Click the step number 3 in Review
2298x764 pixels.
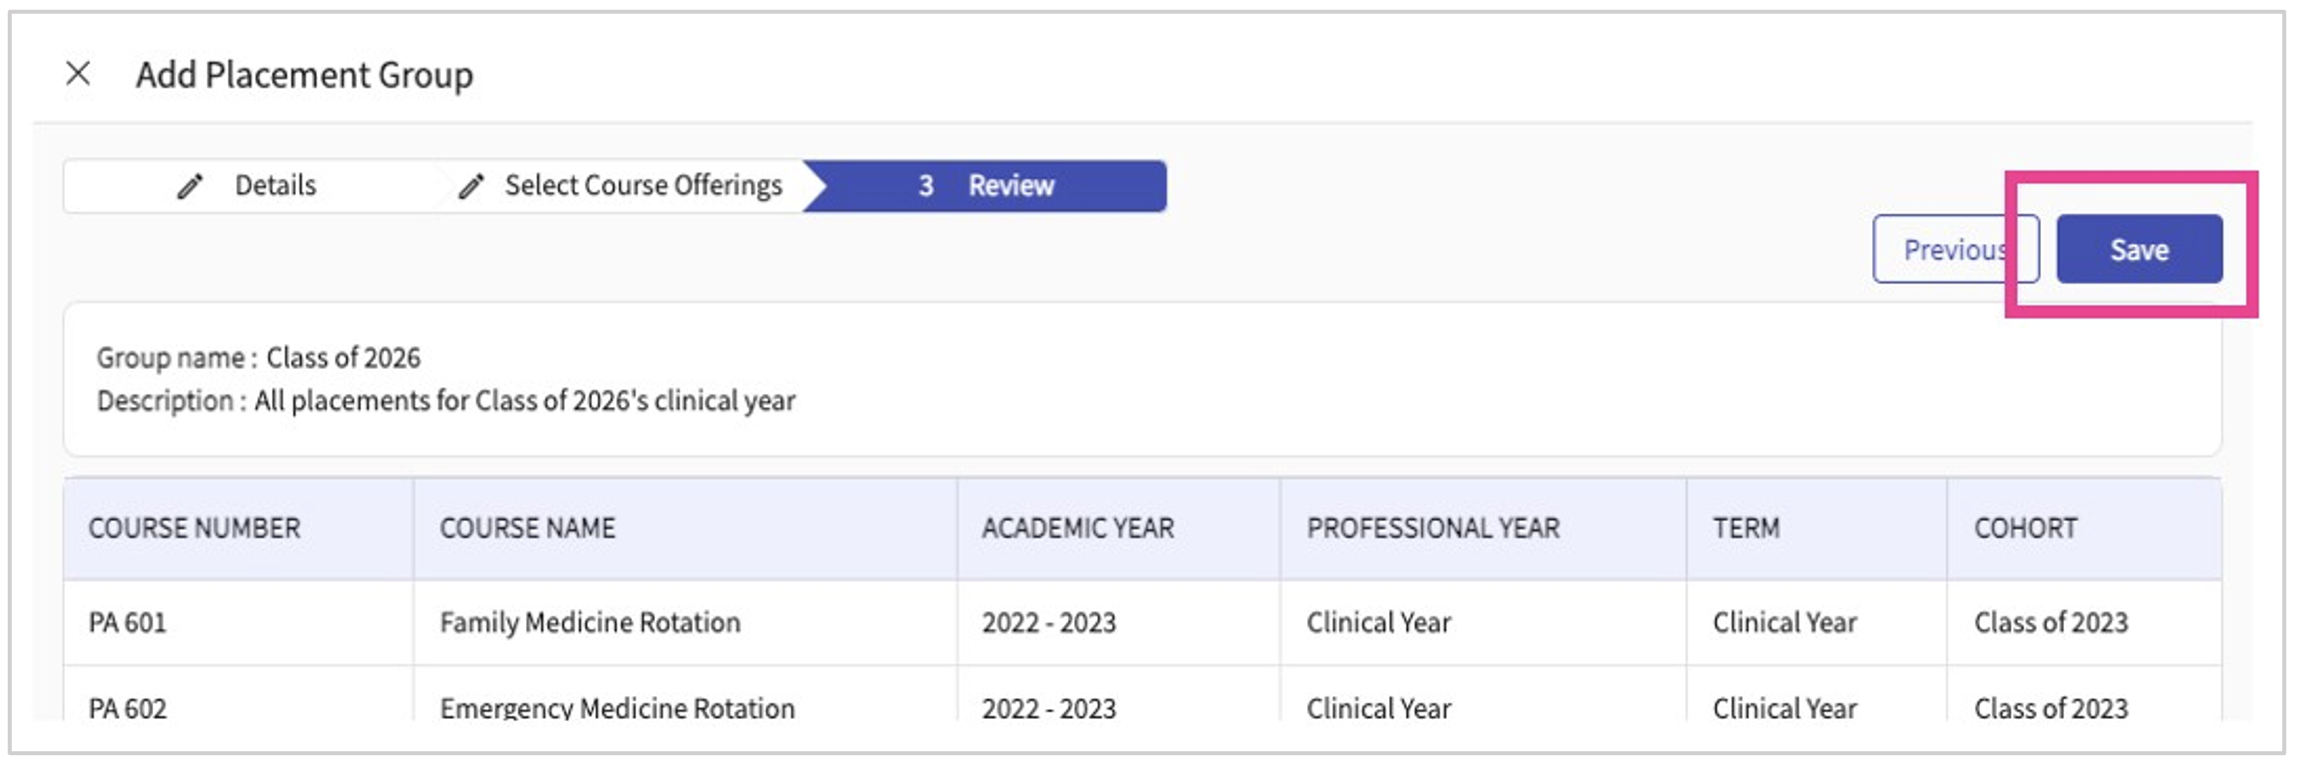926,186
